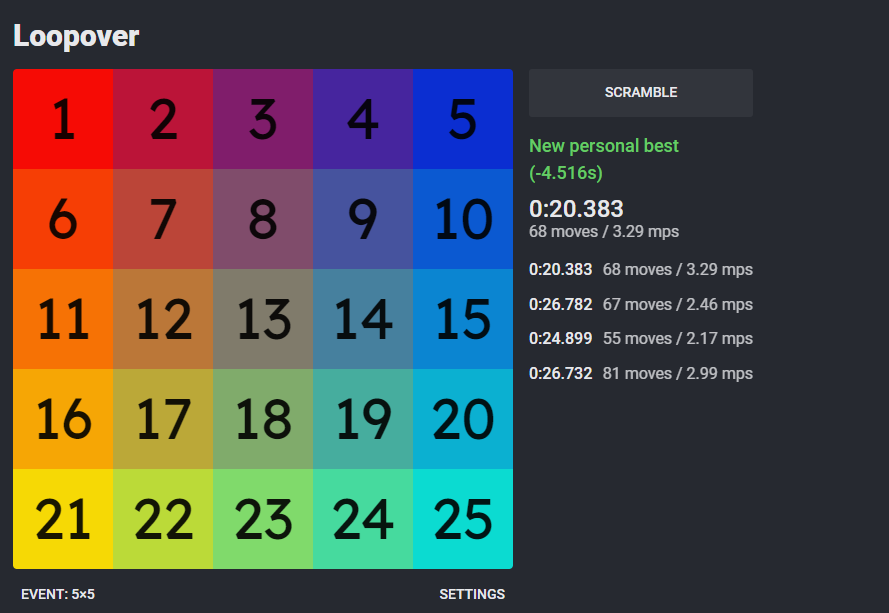Viewport: 889px width, 613px height.
Task: Select tile number 20
Action: pyautogui.click(x=463, y=419)
